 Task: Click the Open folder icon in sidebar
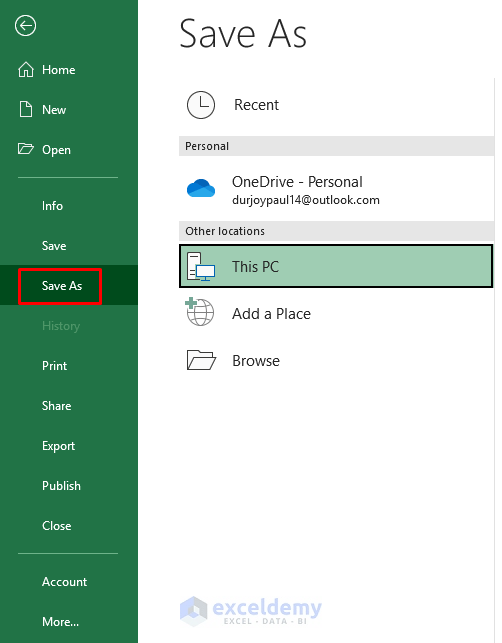tap(25, 148)
